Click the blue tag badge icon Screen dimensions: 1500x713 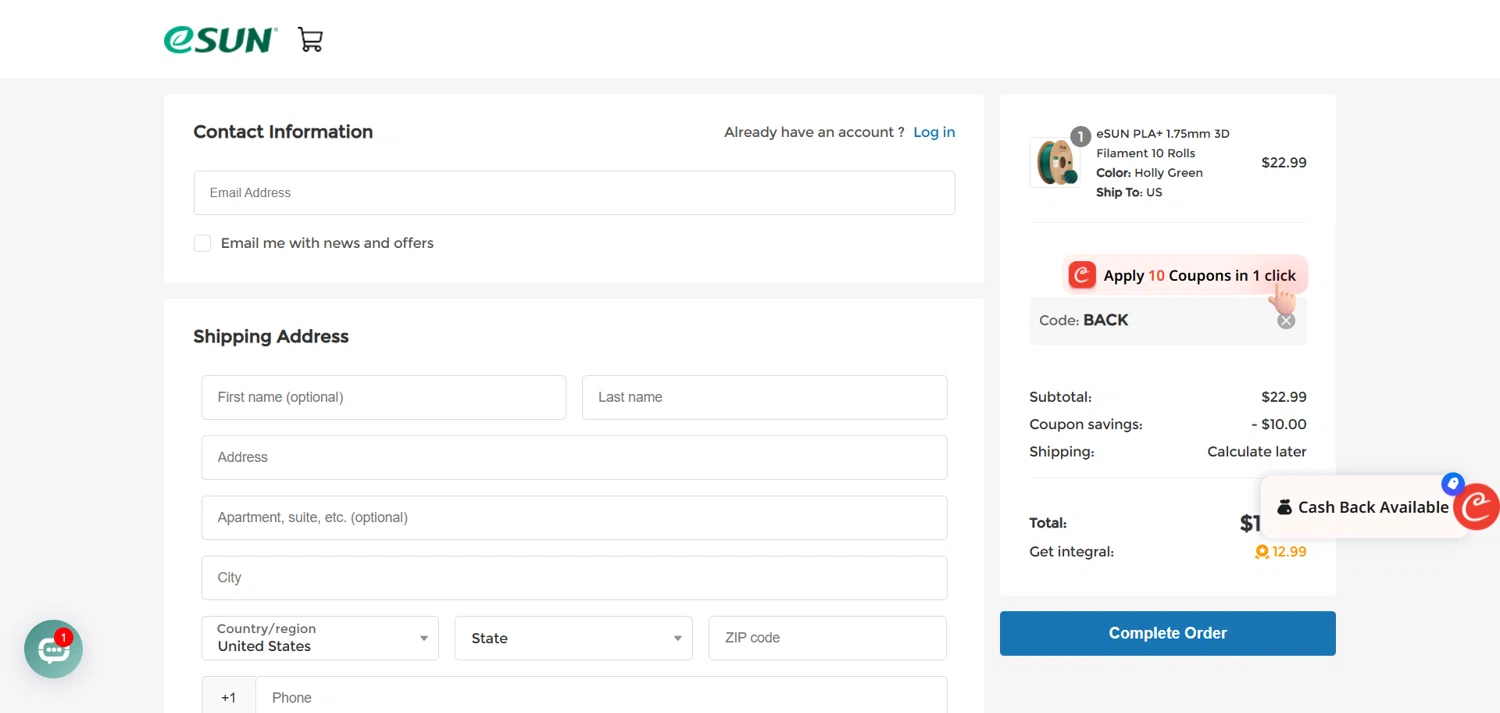pyautogui.click(x=1452, y=483)
